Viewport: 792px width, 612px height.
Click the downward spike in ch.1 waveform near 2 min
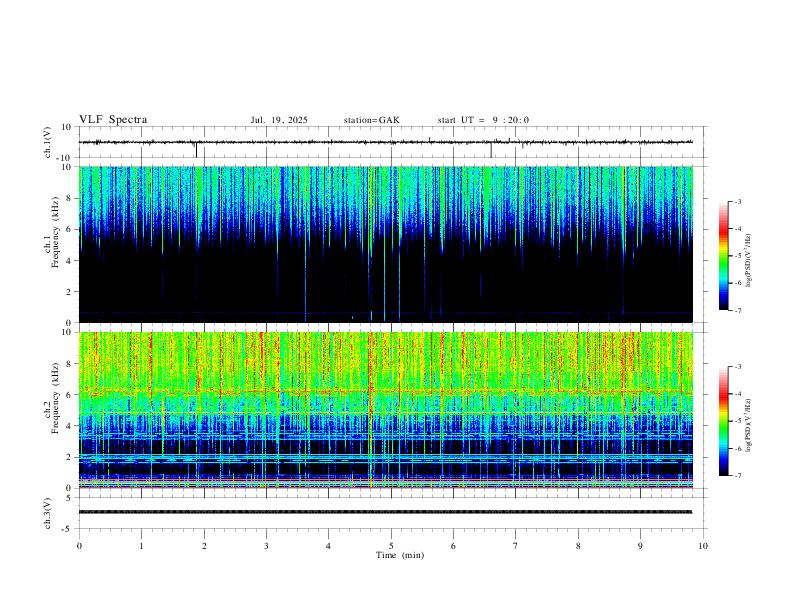pos(196,150)
